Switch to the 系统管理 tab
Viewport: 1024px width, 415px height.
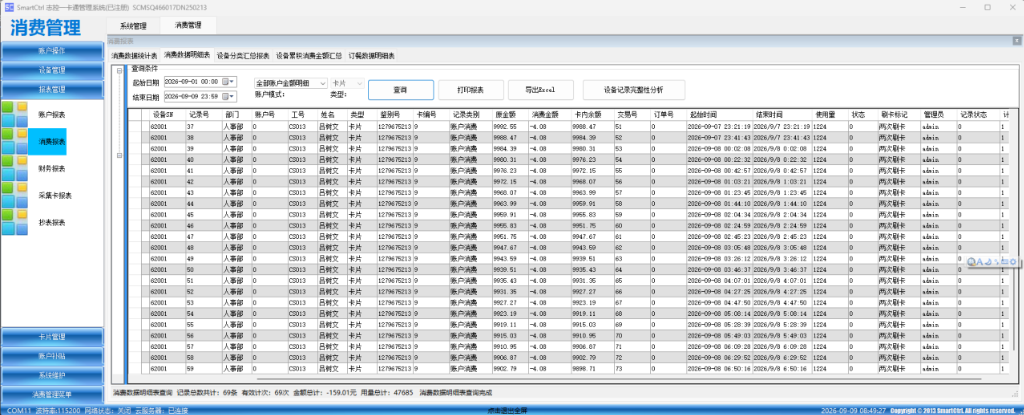[133, 25]
